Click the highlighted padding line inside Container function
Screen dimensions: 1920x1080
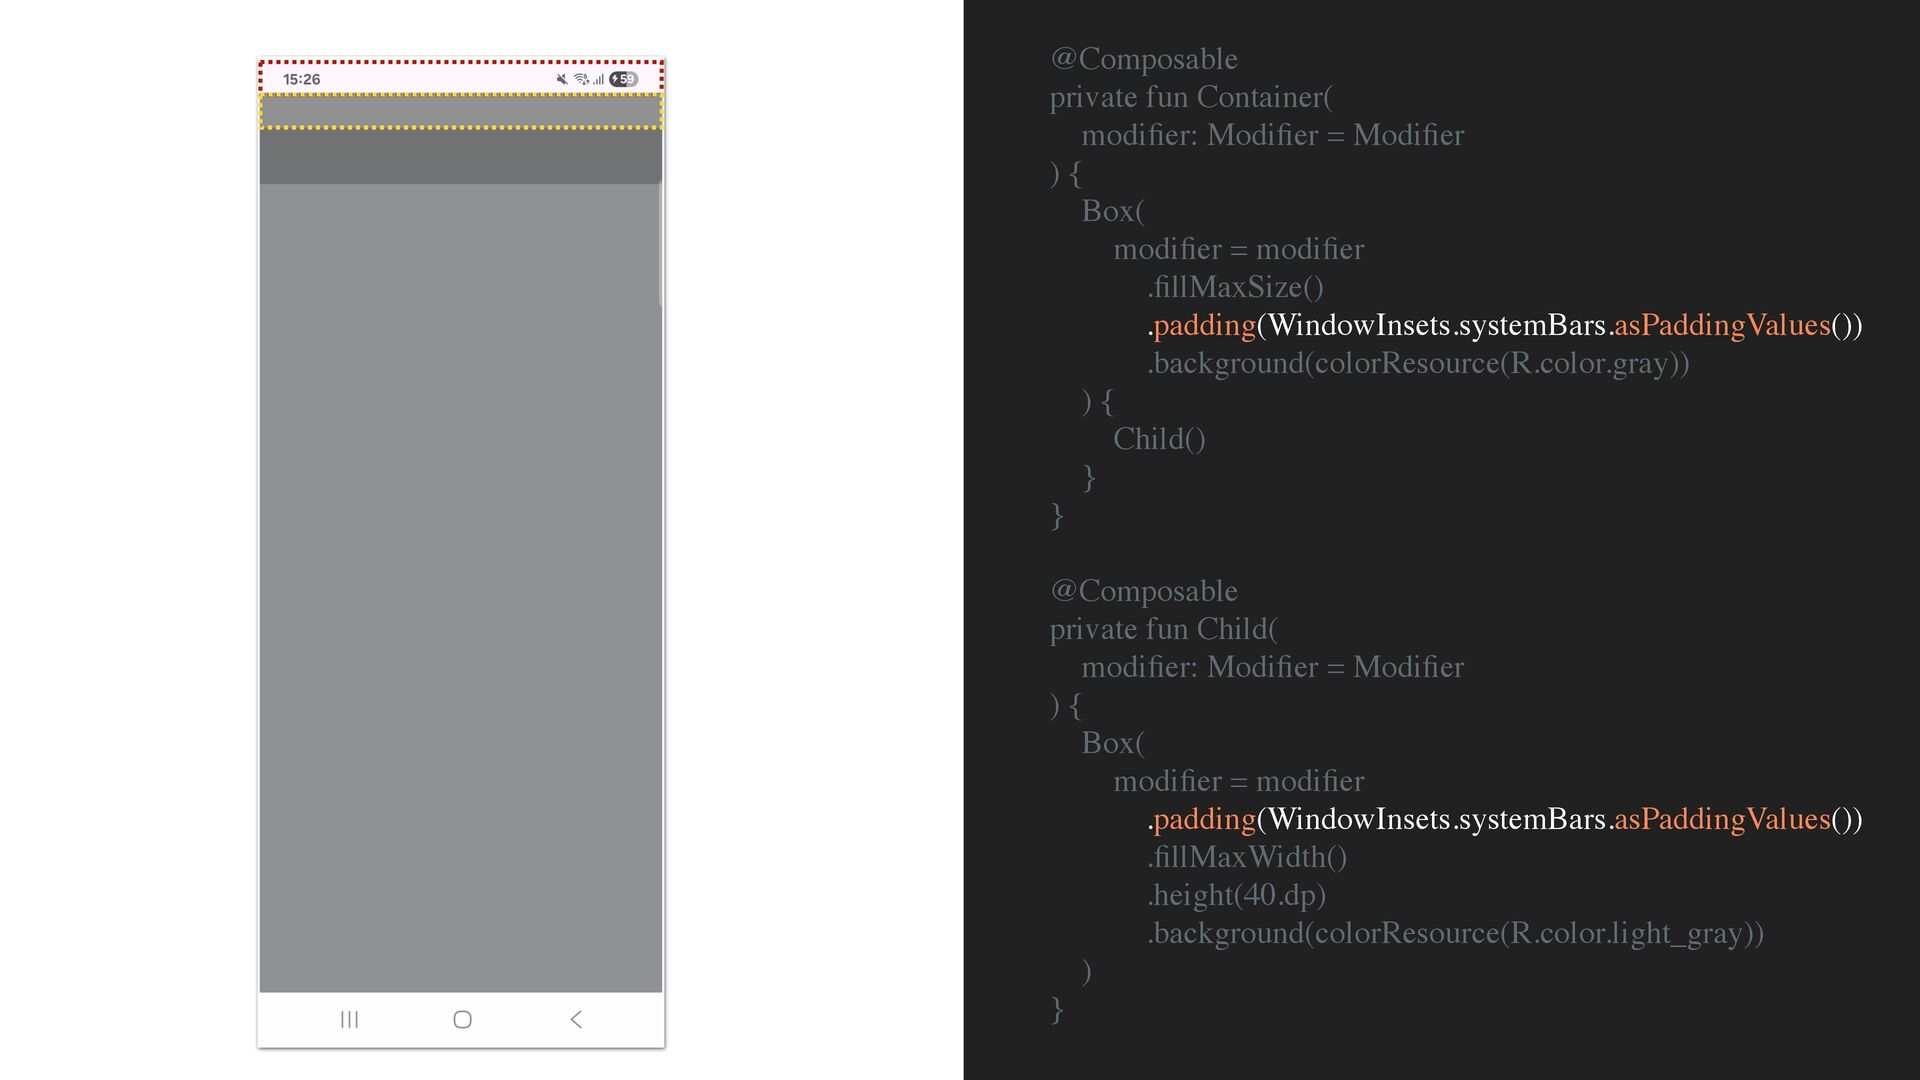pos(1504,325)
